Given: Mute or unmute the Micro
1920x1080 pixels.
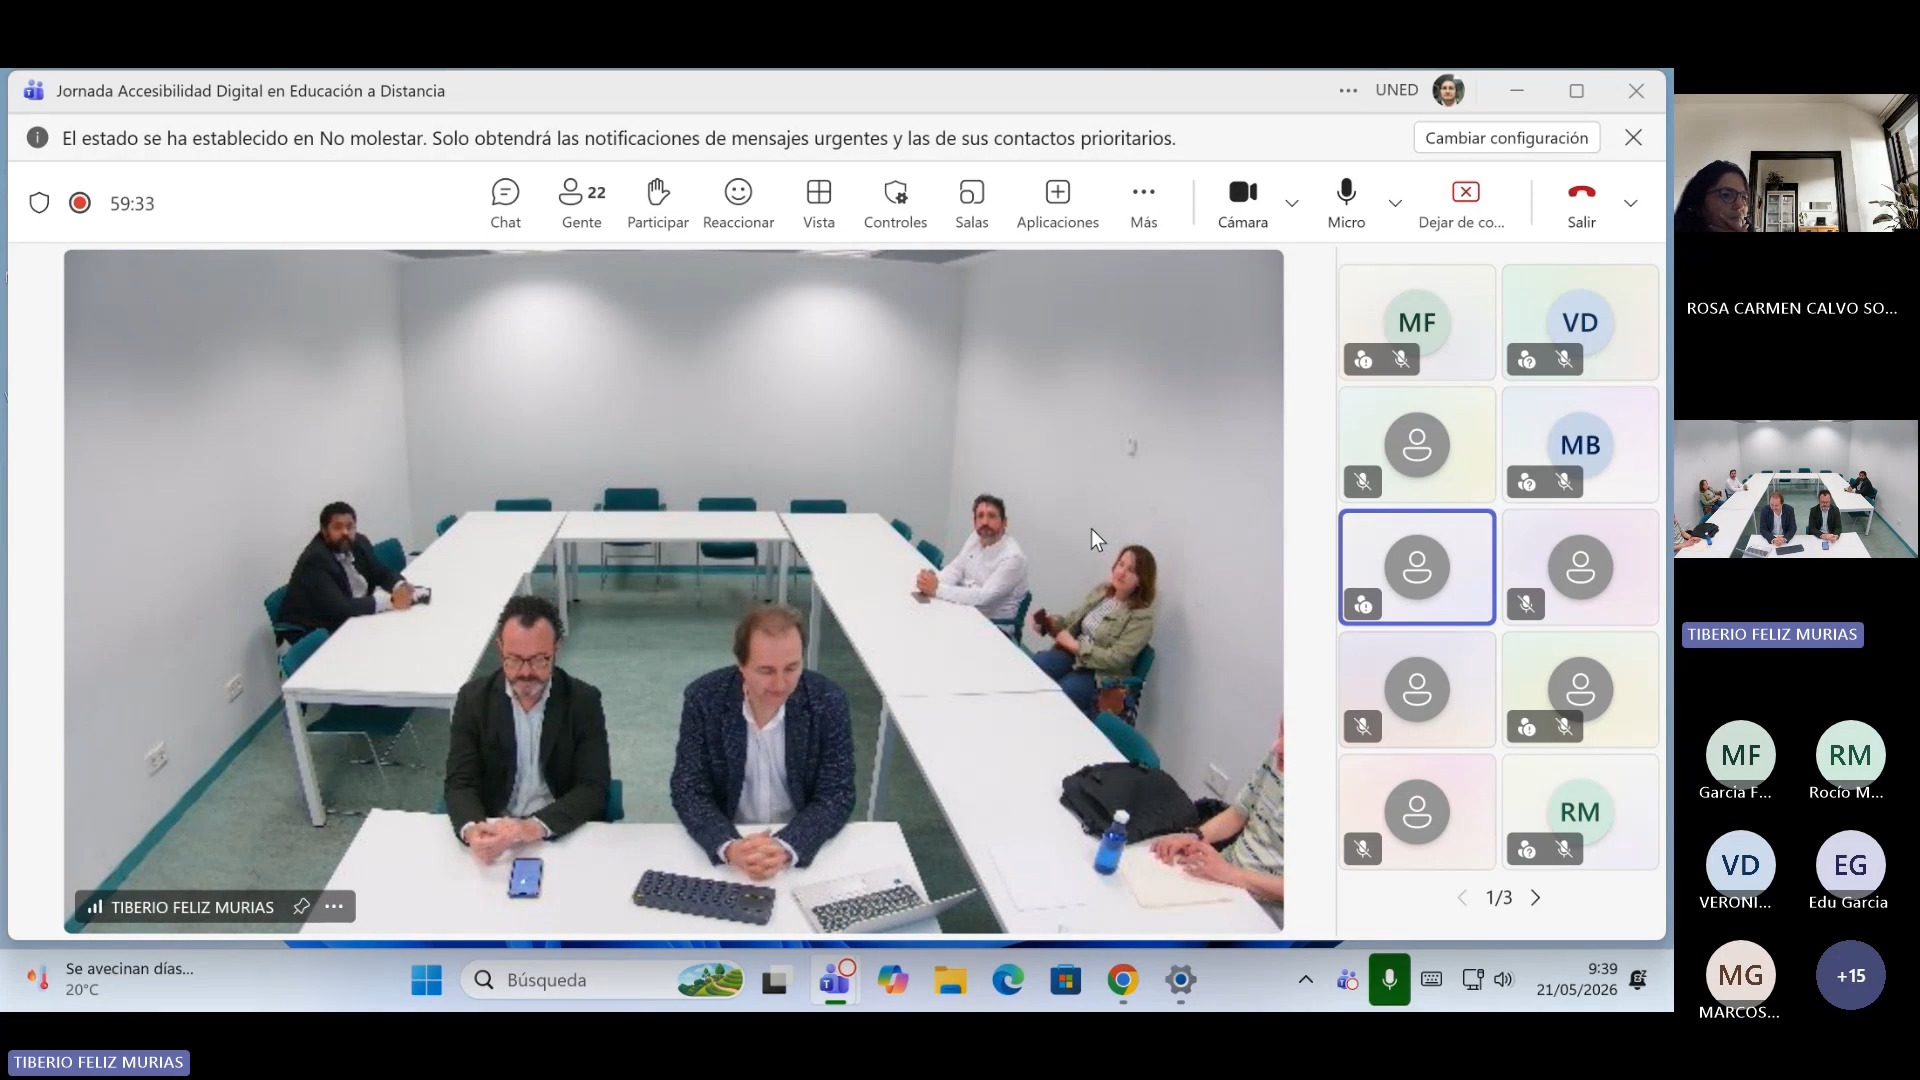Looking at the screenshot, I should coord(1346,203).
